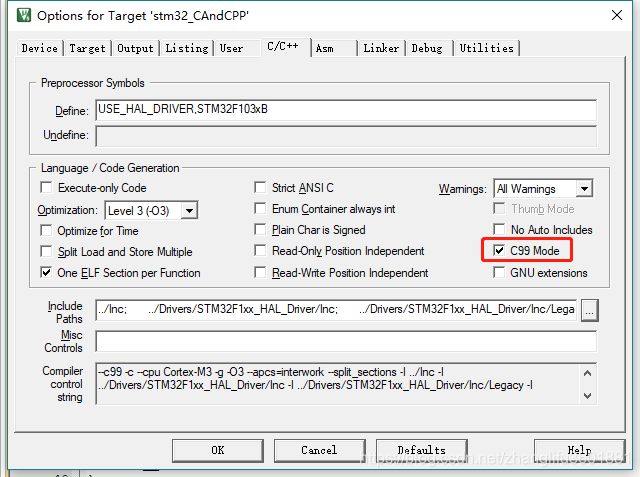Switch to the Utilities tab
The width and height of the screenshot is (640, 477).
487,48
